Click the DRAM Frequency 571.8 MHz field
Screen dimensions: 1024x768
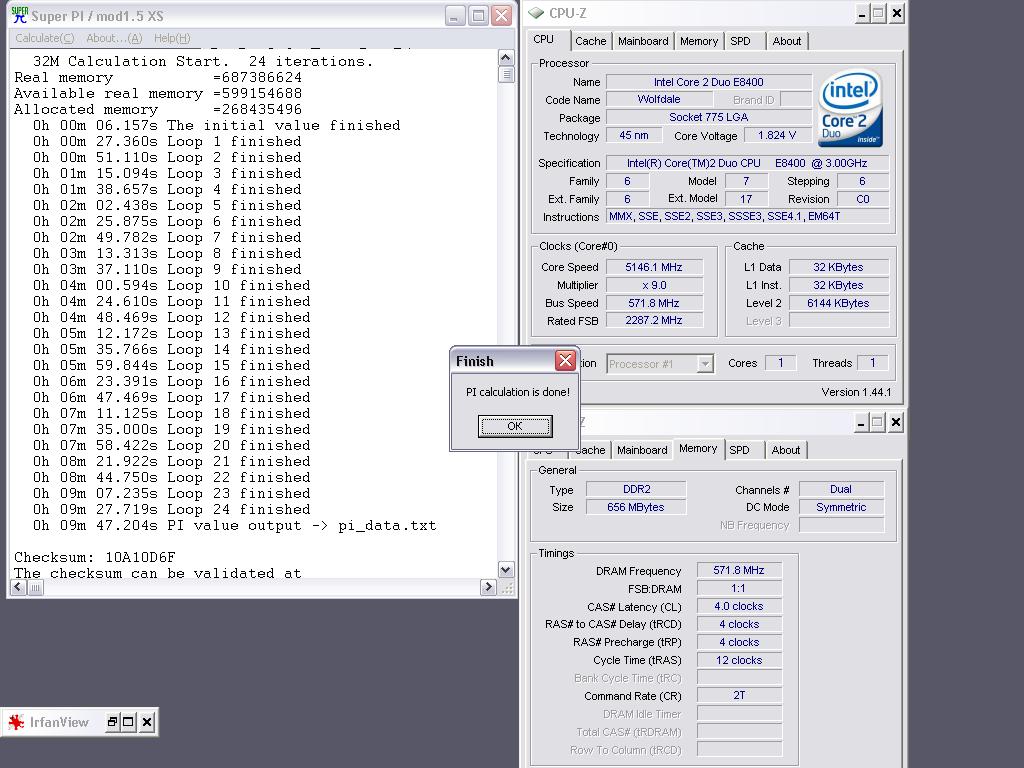[x=739, y=570]
